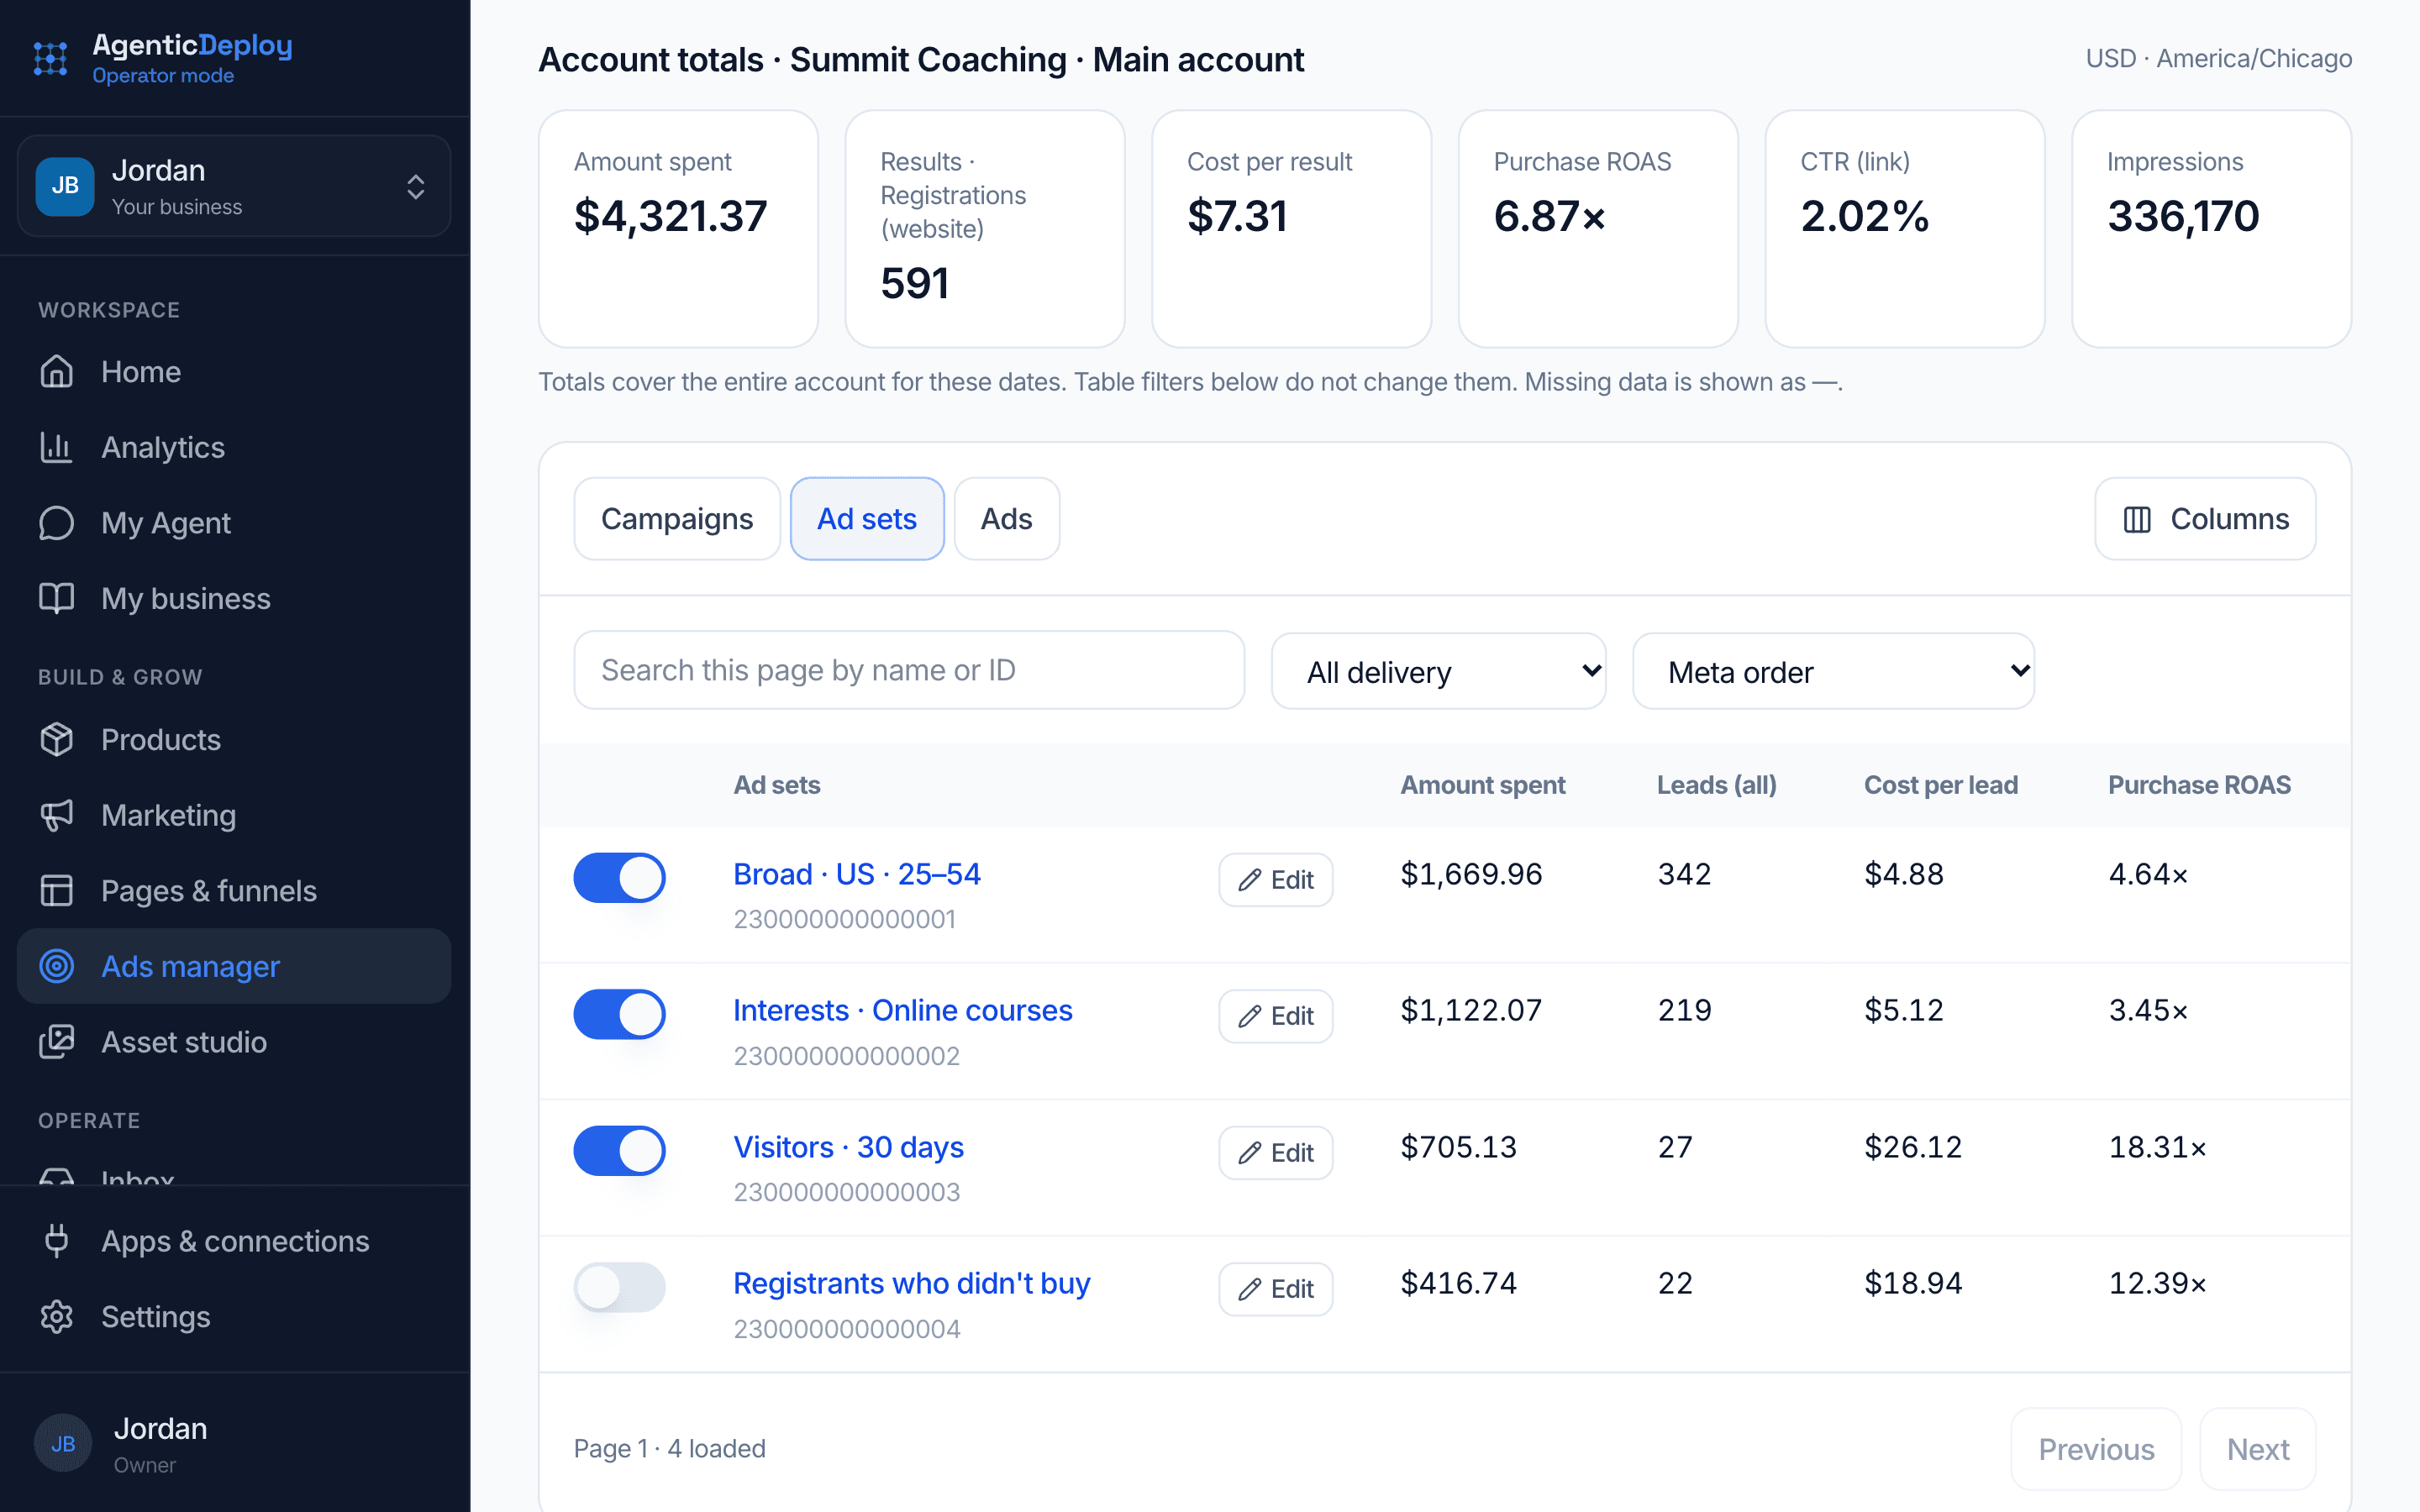Click the Cost per lead column header
Viewport: 2420px width, 1512px height.
point(1941,785)
